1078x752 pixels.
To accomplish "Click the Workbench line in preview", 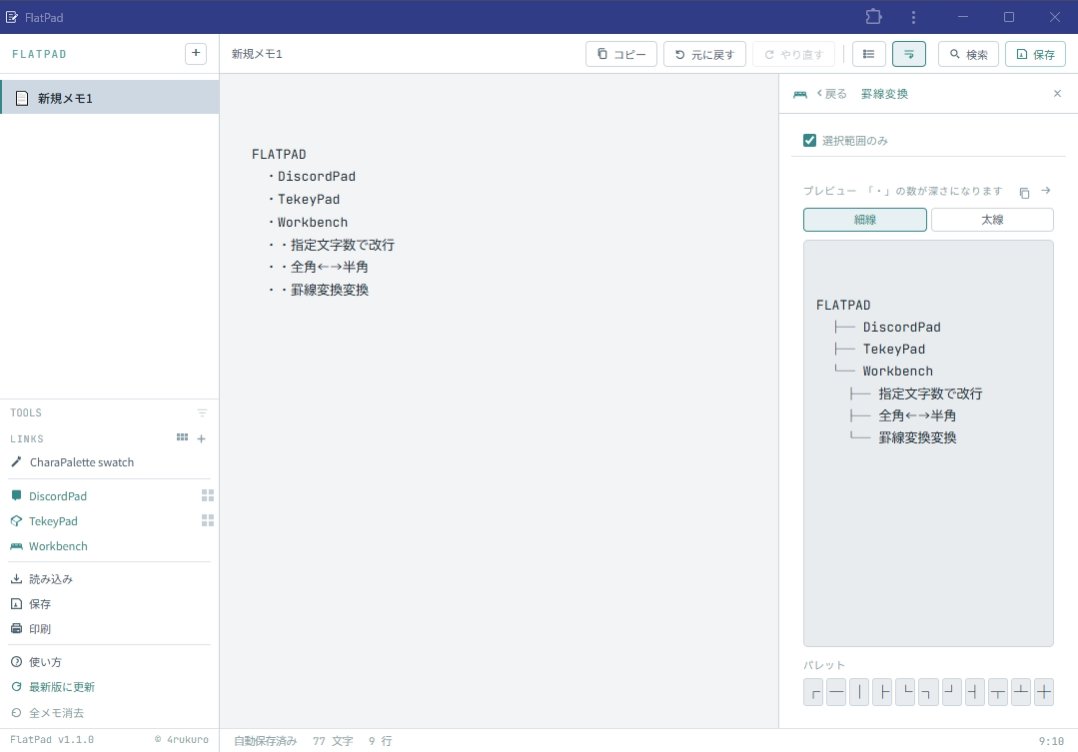I will [898, 371].
